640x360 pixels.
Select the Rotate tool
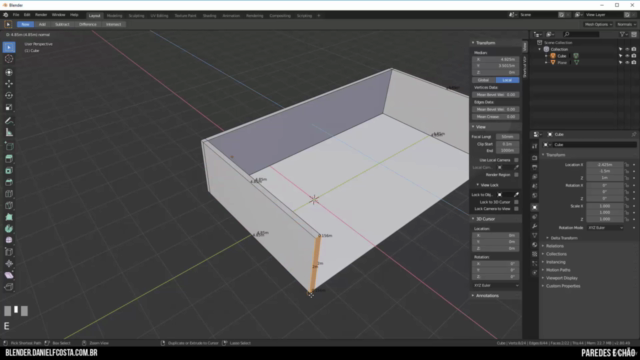tap(9, 96)
